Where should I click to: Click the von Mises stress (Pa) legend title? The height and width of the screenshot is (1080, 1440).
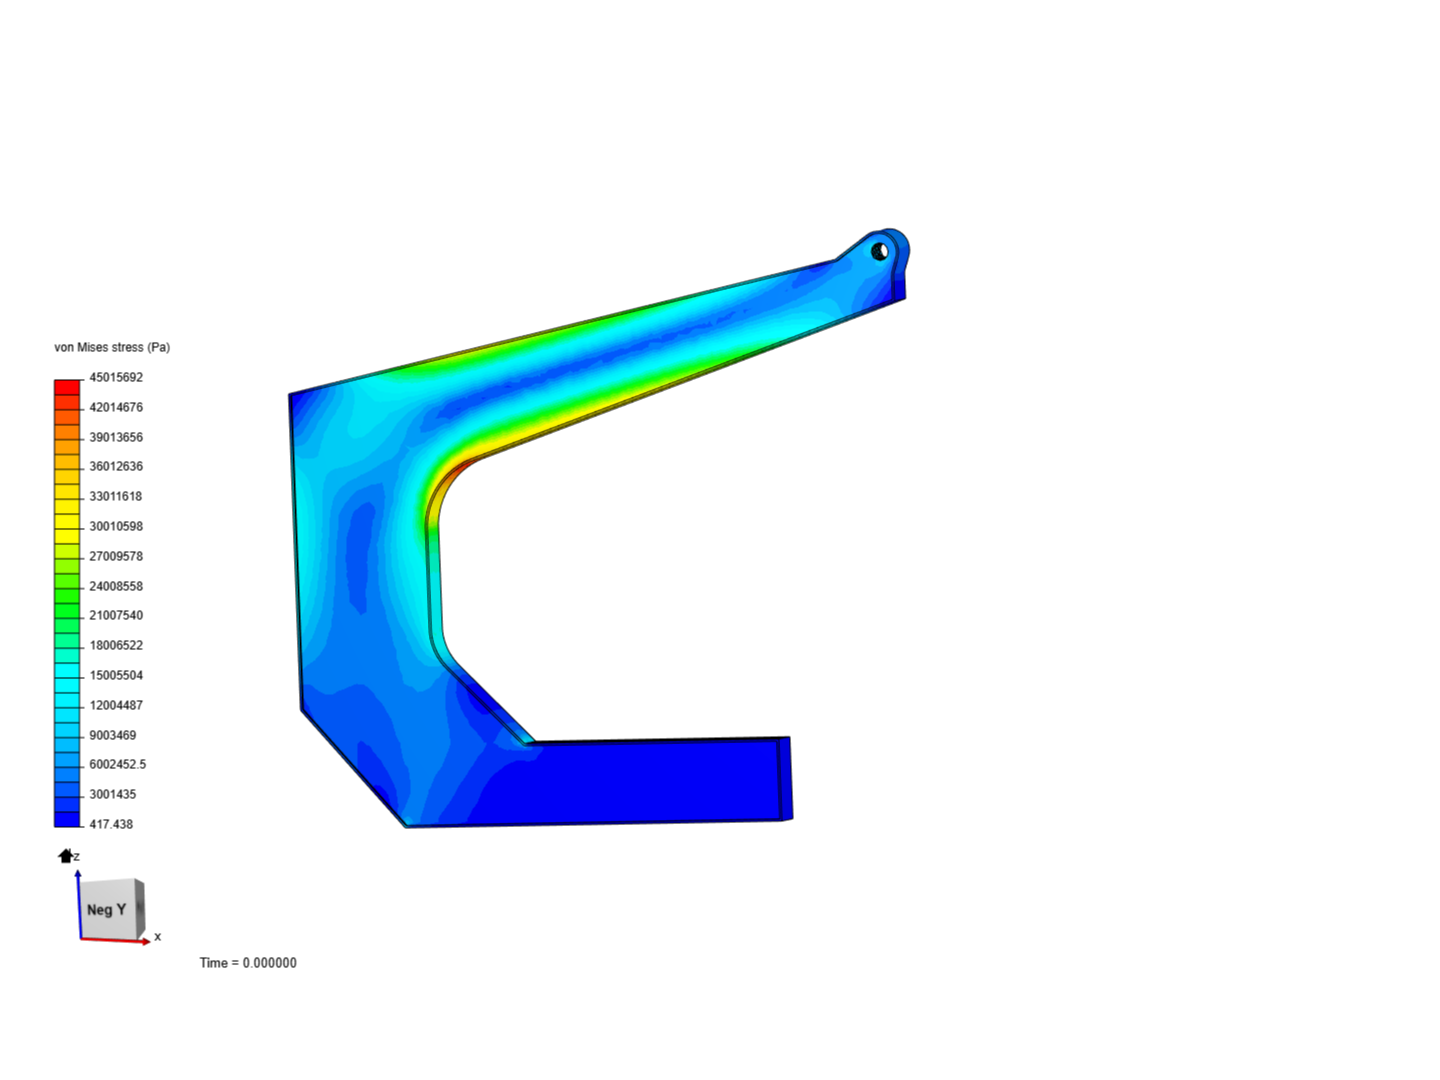point(112,347)
